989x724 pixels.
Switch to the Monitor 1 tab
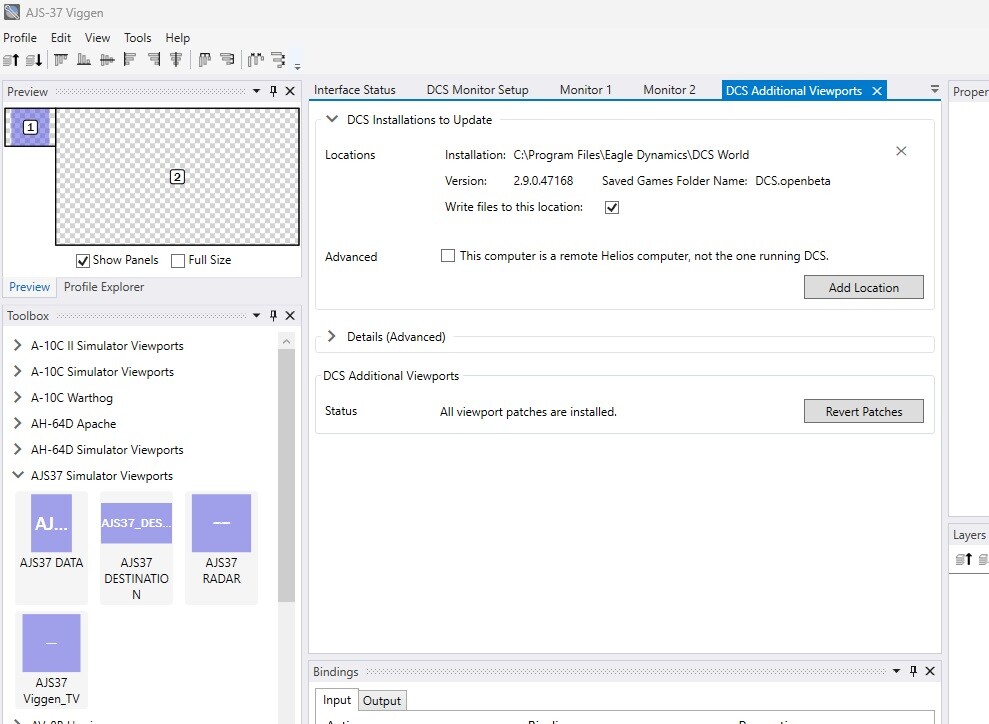[x=586, y=90]
